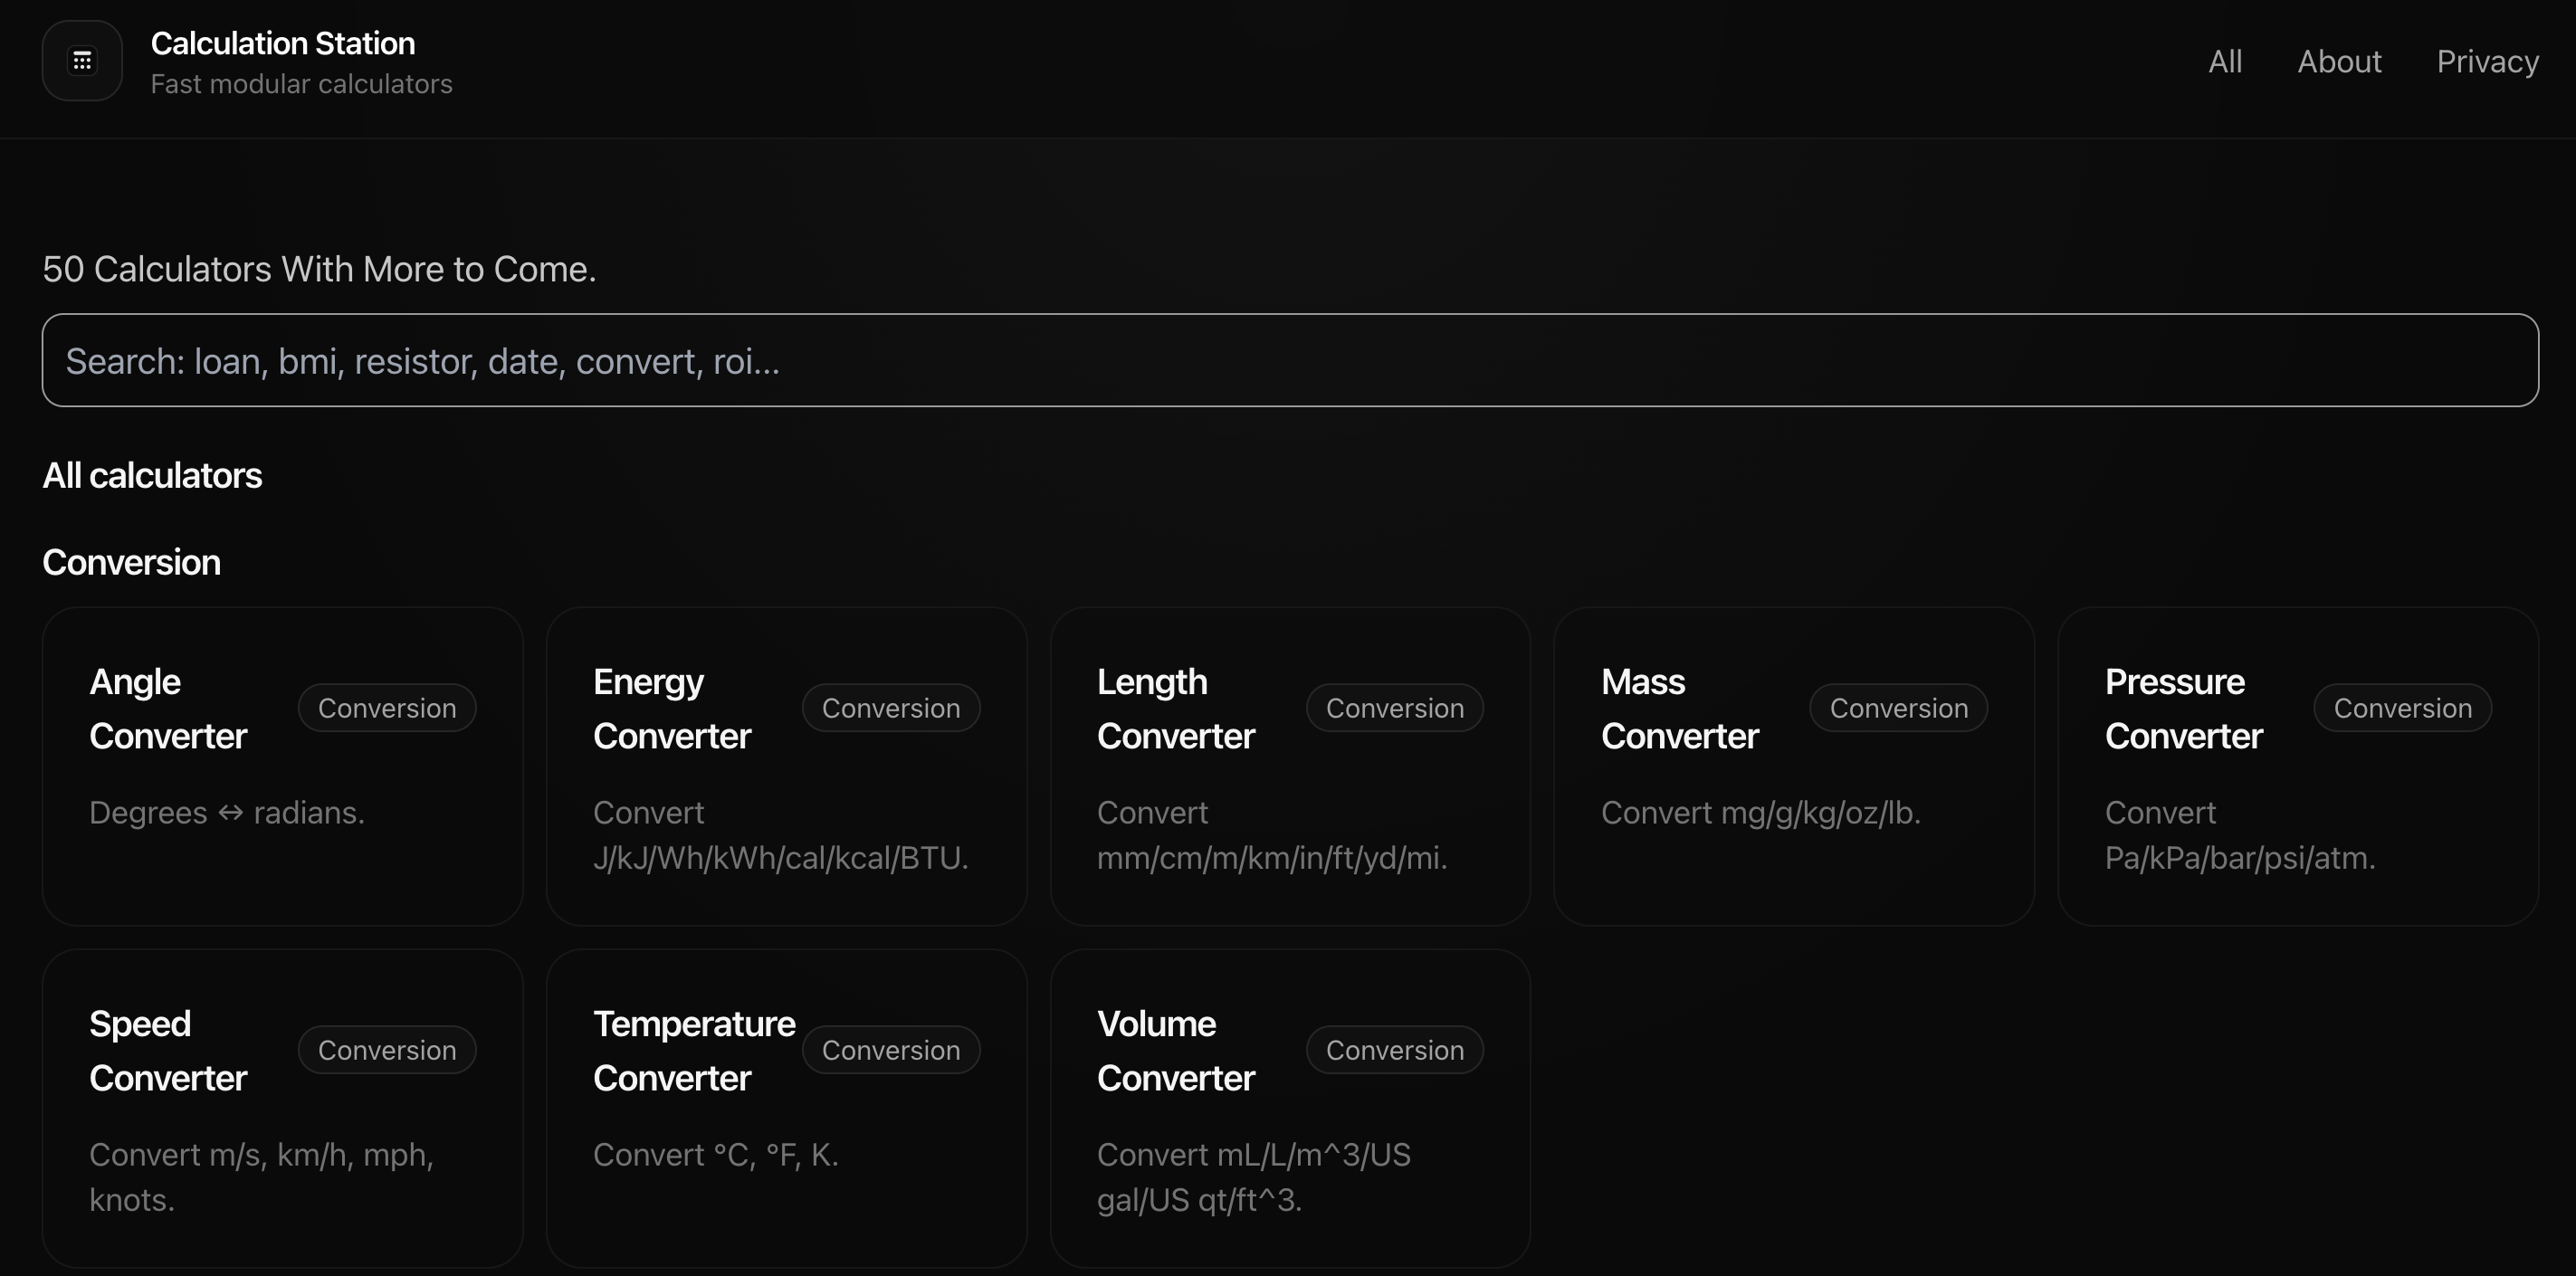Focus the calculator search field

point(1290,361)
